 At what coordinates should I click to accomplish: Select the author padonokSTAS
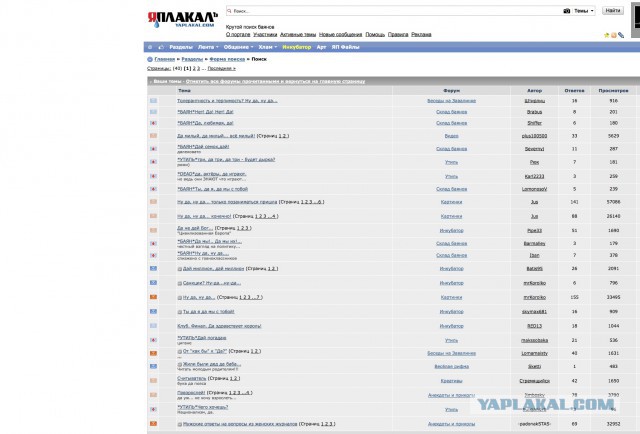click(534, 424)
